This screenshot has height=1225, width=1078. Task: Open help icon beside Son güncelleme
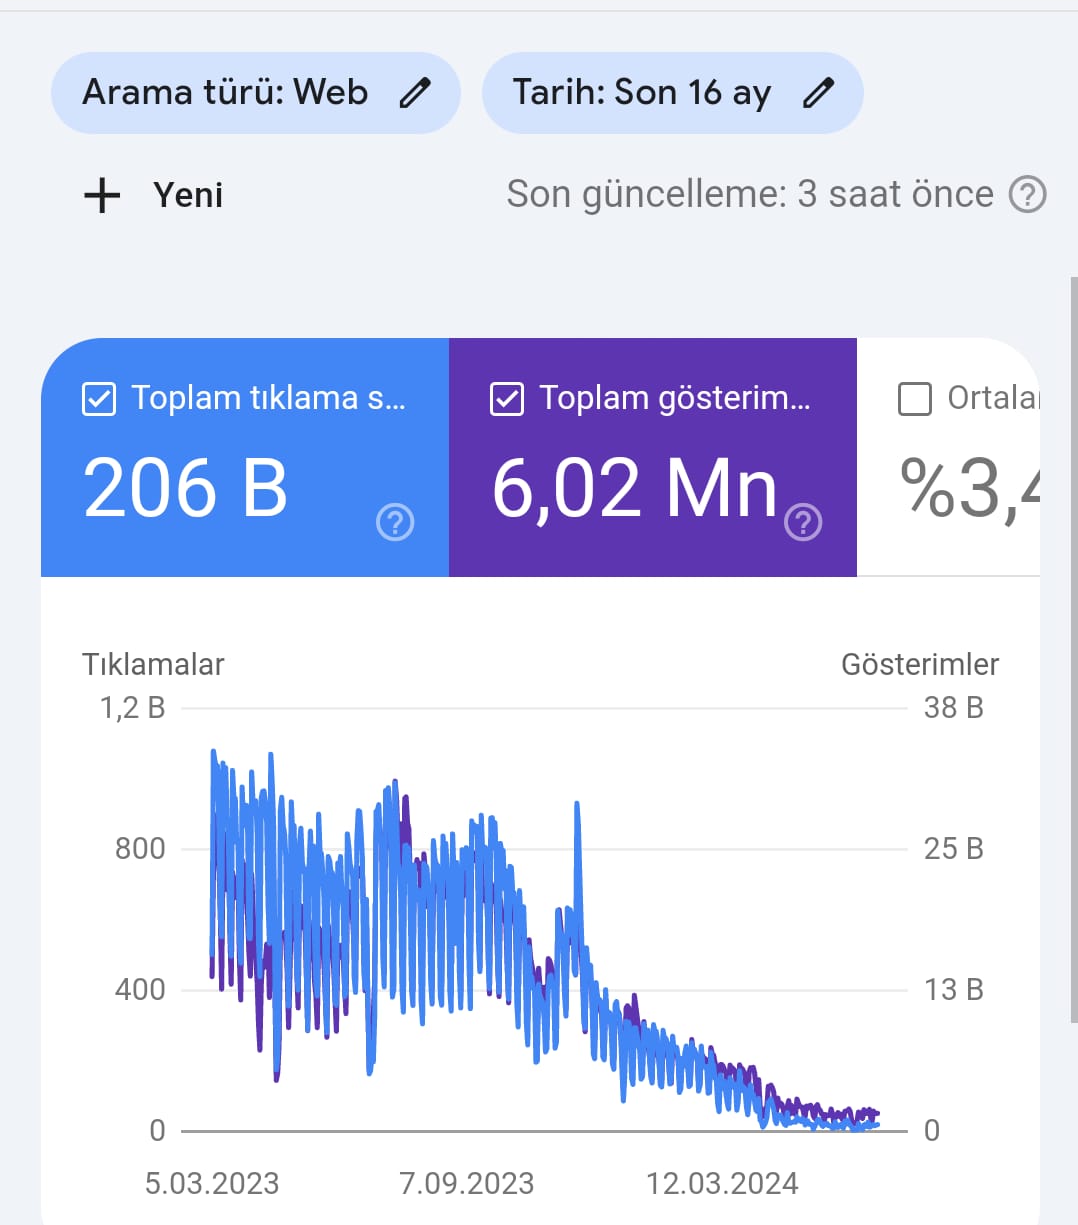click(1027, 194)
